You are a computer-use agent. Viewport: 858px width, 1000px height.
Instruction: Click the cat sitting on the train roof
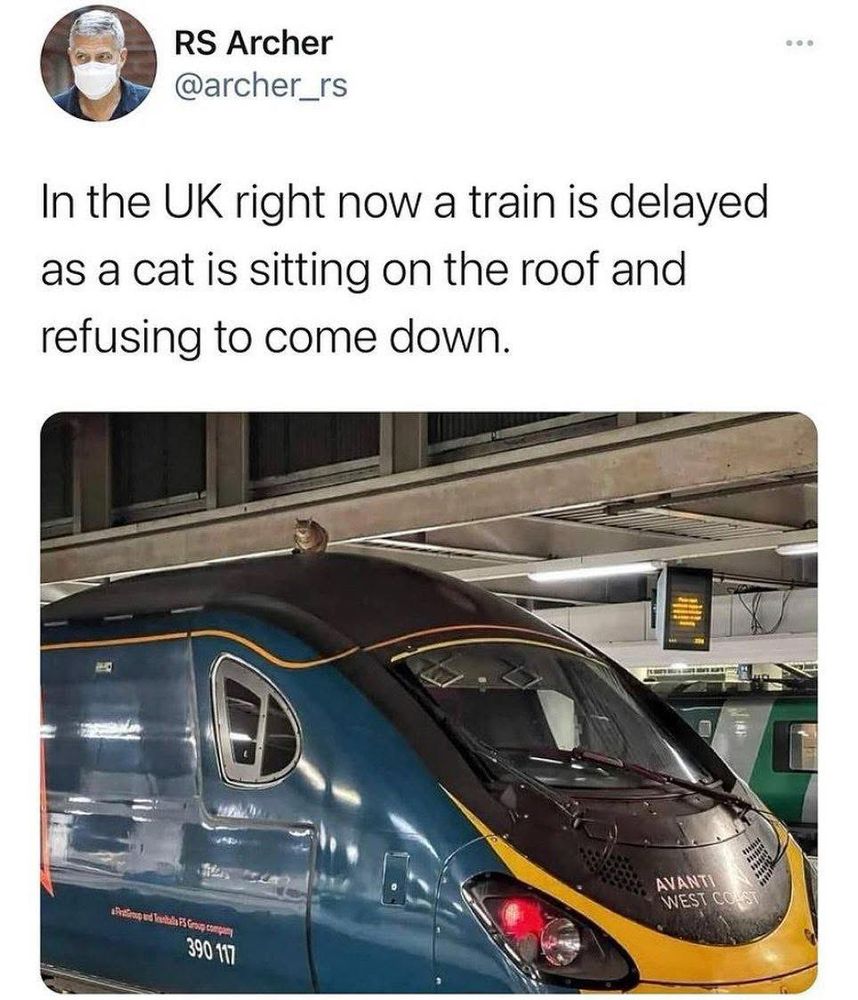tap(311, 536)
